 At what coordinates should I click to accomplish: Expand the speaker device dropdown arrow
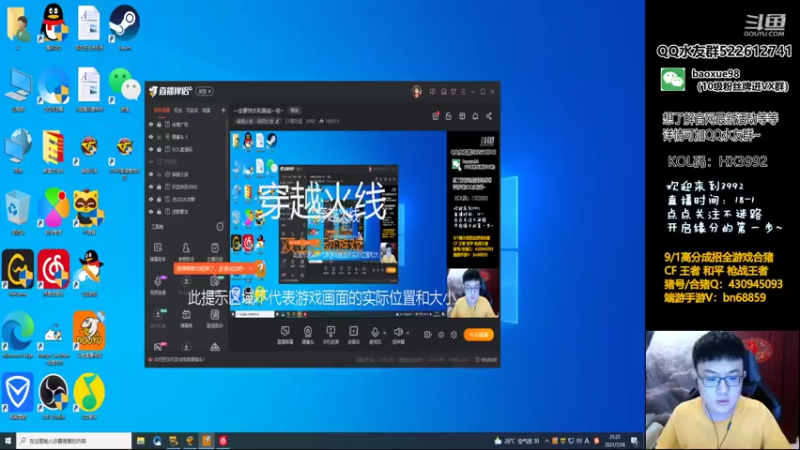point(408,333)
